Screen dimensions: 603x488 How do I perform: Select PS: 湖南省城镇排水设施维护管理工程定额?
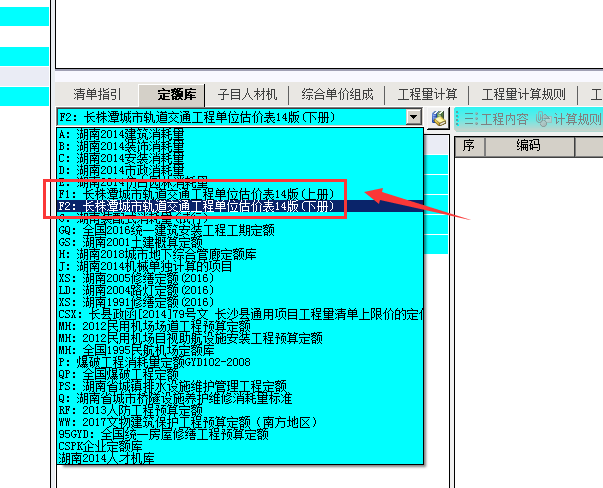[240, 386]
